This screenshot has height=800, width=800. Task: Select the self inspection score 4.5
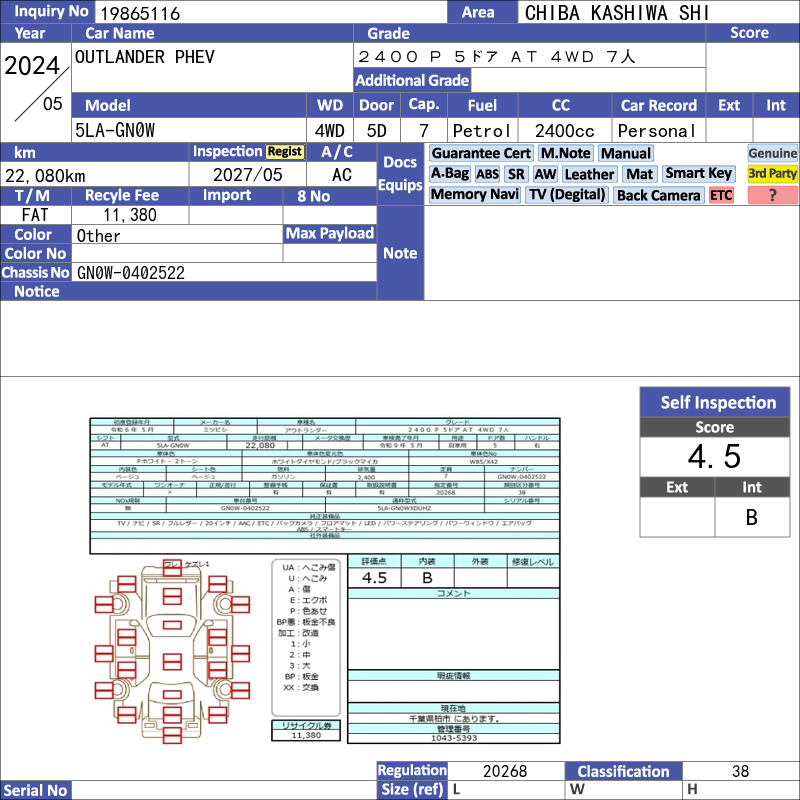[x=714, y=456]
